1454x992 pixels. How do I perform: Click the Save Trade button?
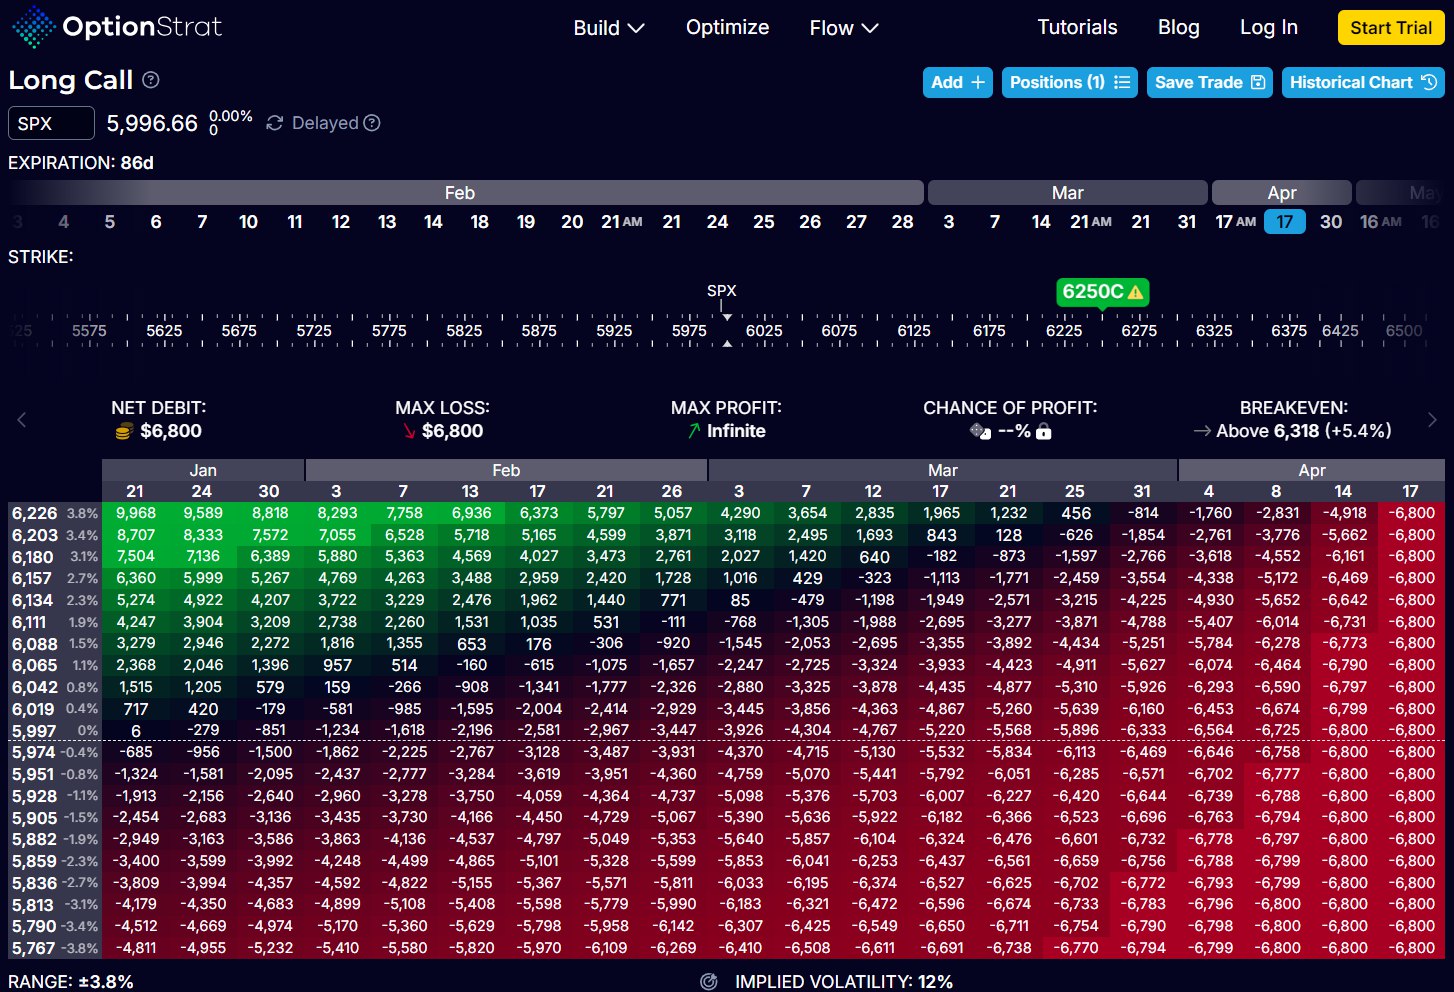(1209, 83)
